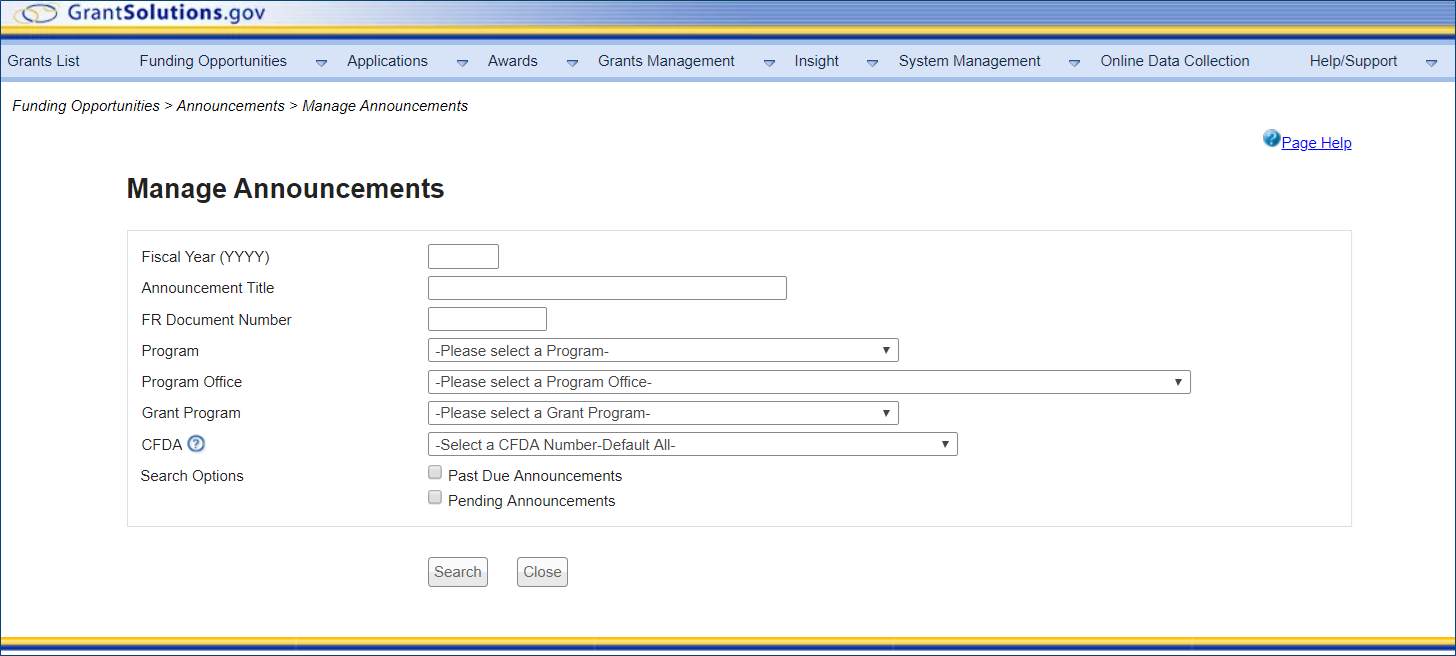Open the Page Help link

[1316, 143]
